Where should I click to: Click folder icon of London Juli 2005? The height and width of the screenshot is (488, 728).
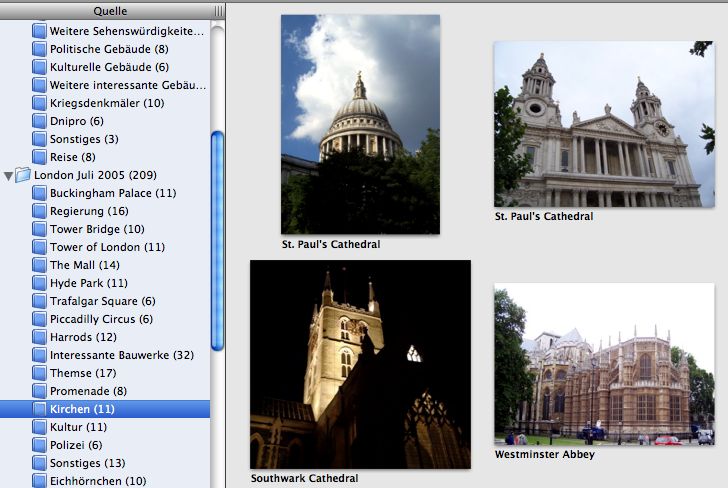(23, 175)
